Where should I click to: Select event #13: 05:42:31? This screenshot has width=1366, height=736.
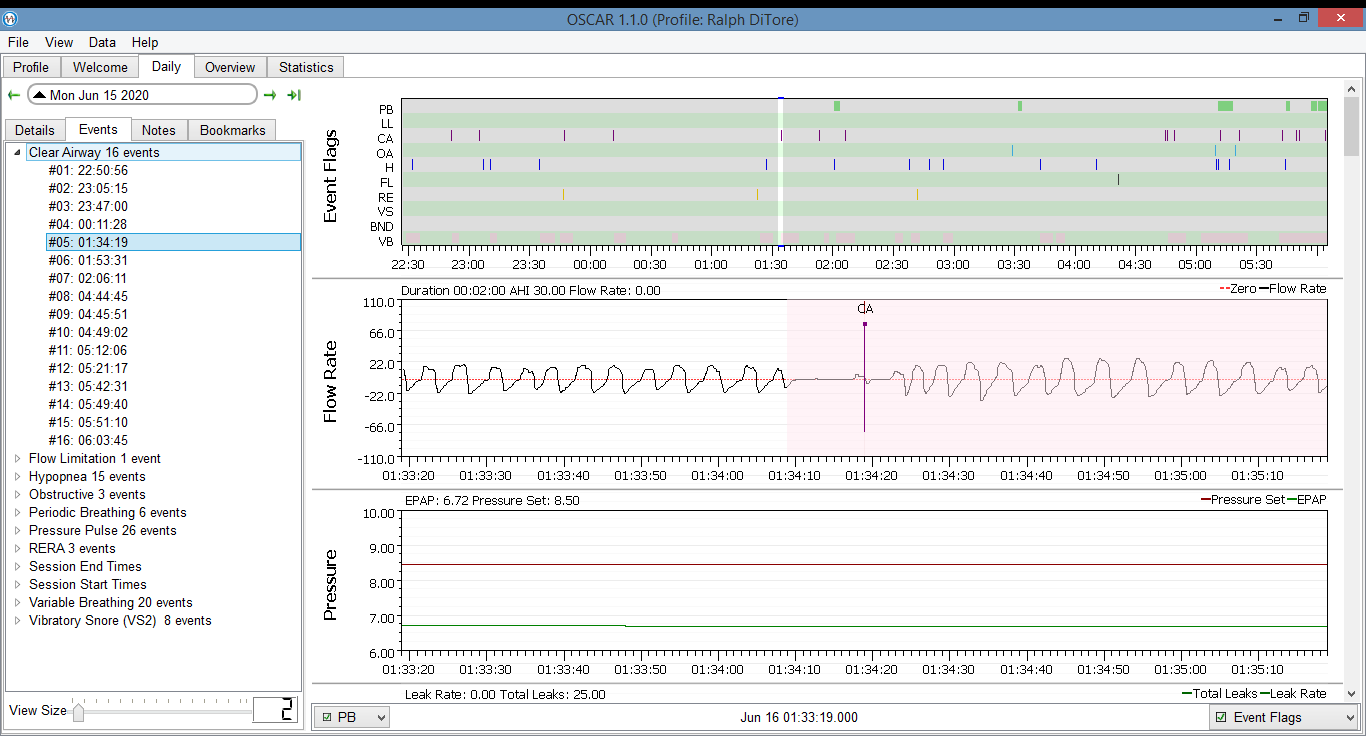[88, 387]
